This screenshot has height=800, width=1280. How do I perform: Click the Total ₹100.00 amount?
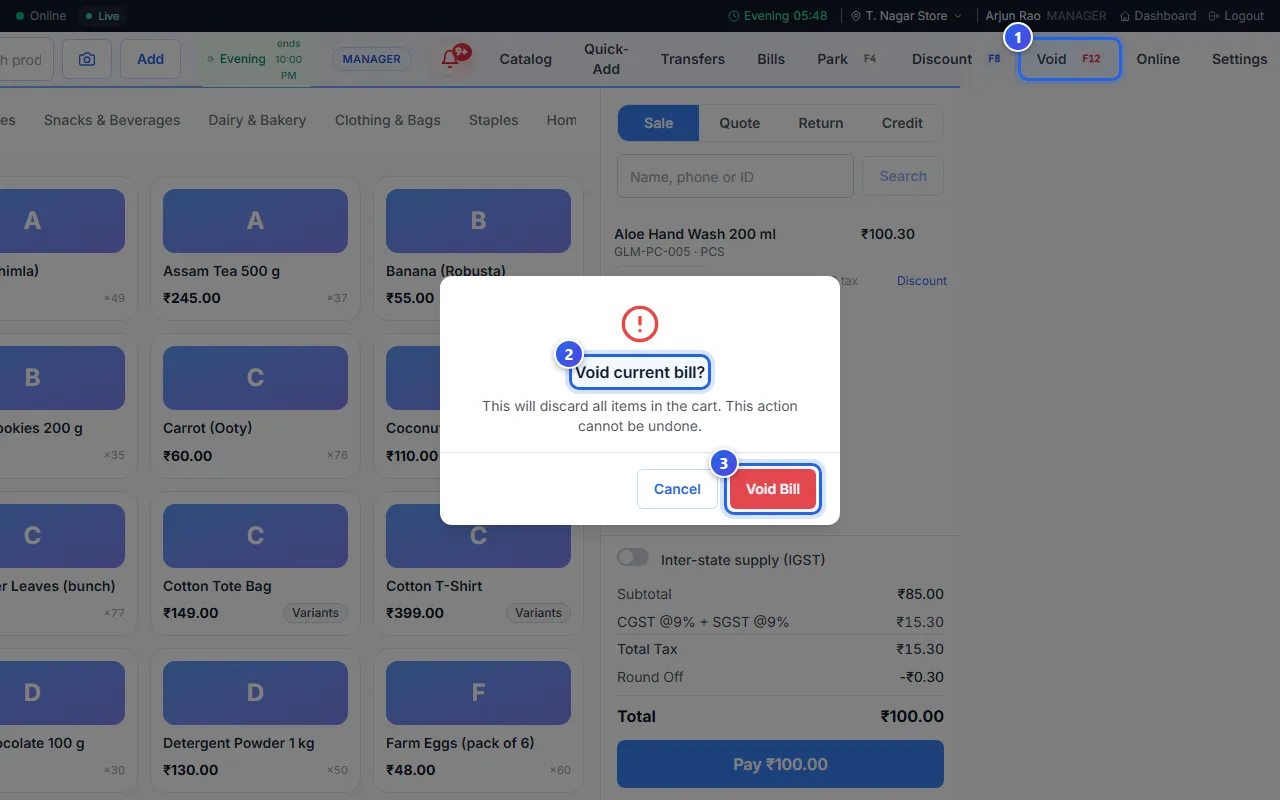pyautogui.click(x=912, y=716)
